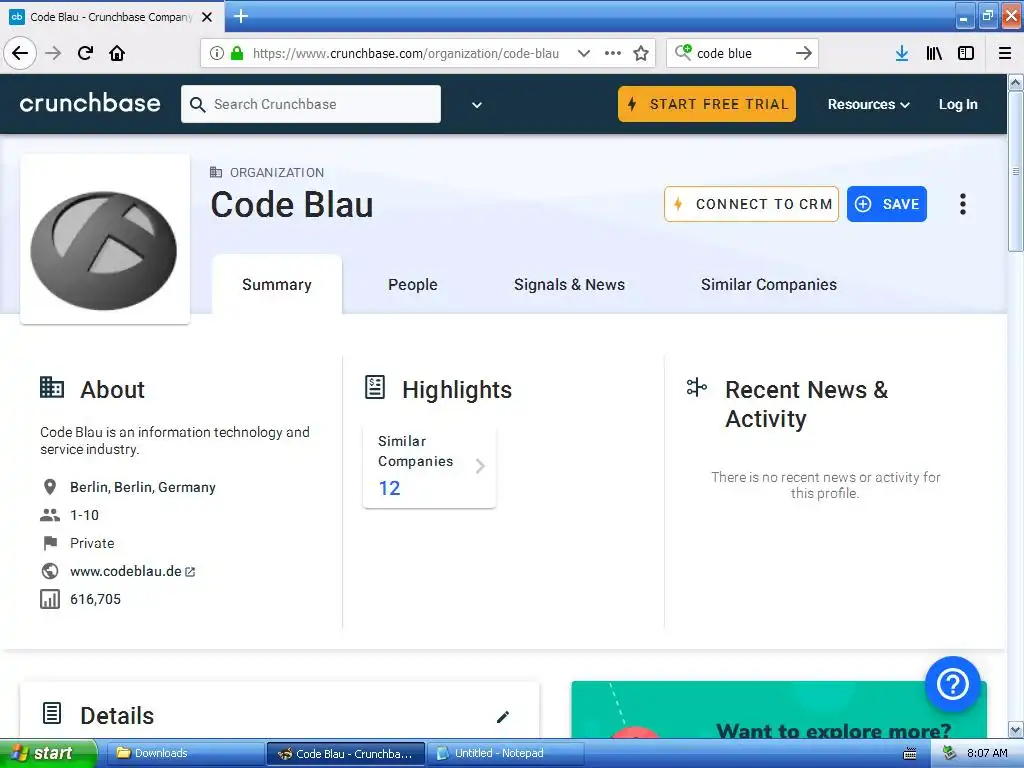Go back with the browser back arrow
1024x768 pixels.
20,53
